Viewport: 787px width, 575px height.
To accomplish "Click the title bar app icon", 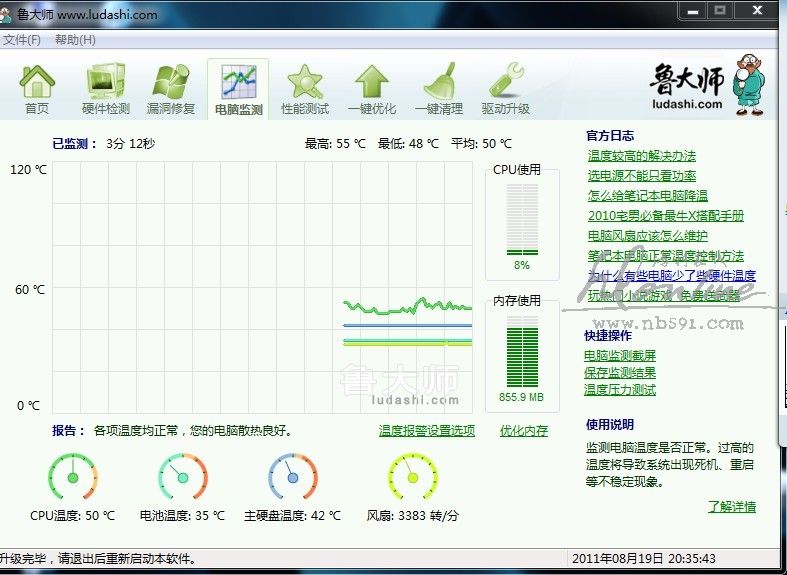I will click(x=6, y=15).
